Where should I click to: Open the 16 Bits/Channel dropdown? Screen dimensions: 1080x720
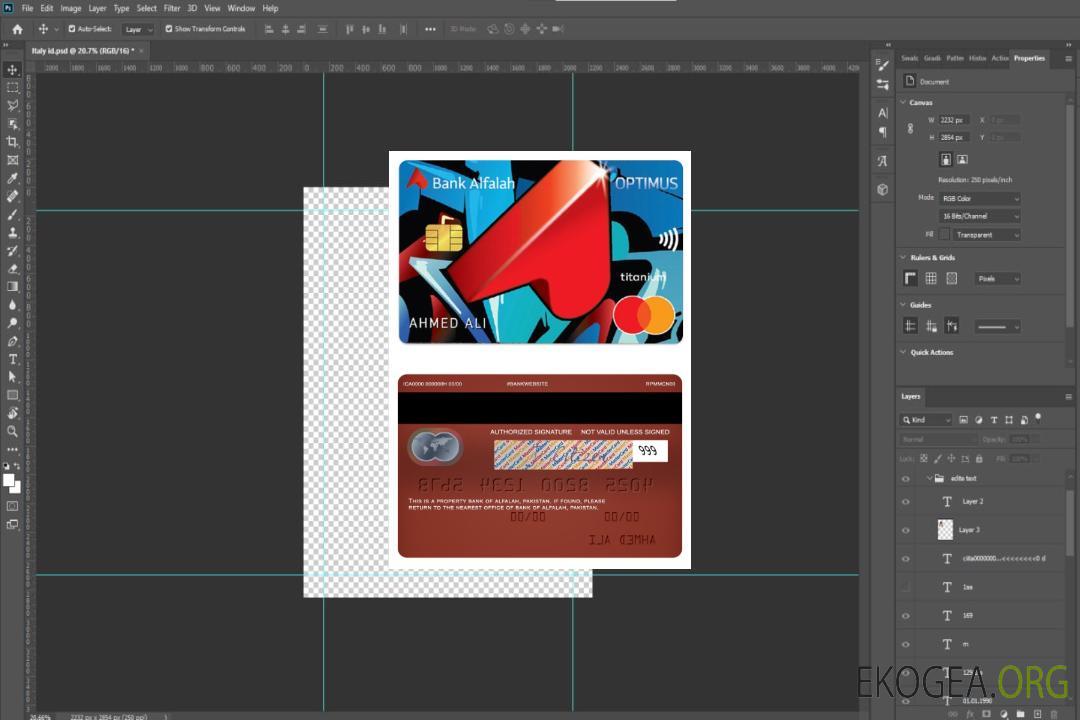click(980, 216)
